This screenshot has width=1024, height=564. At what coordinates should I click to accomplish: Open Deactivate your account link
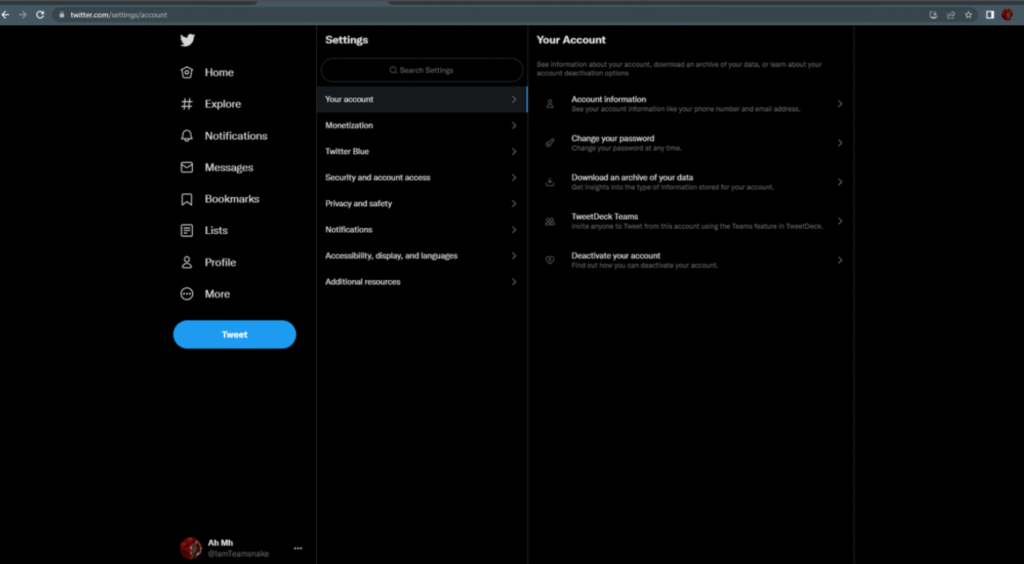tap(691, 260)
